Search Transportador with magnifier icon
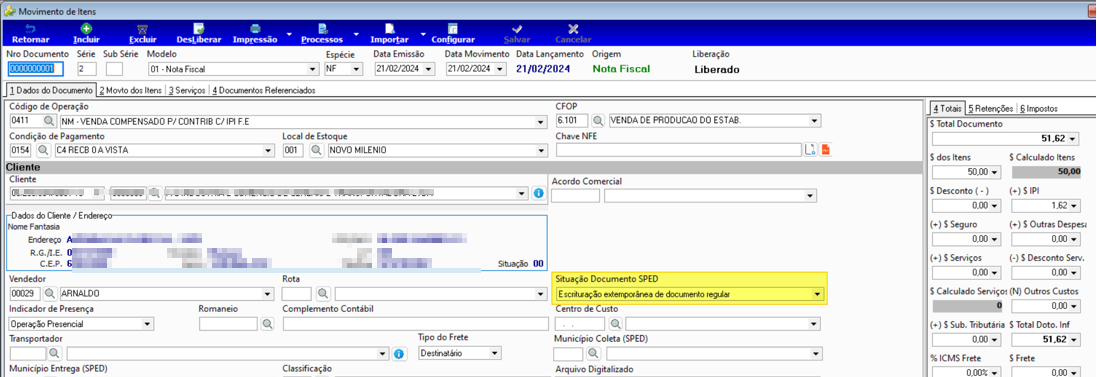This screenshot has height=377, width=1097. tap(55, 354)
